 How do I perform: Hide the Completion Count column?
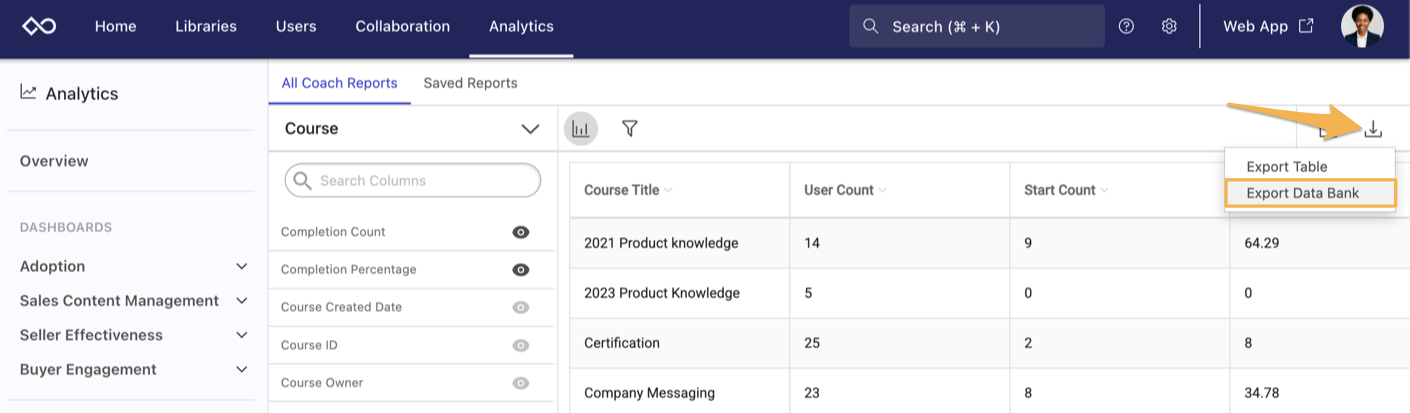point(520,232)
